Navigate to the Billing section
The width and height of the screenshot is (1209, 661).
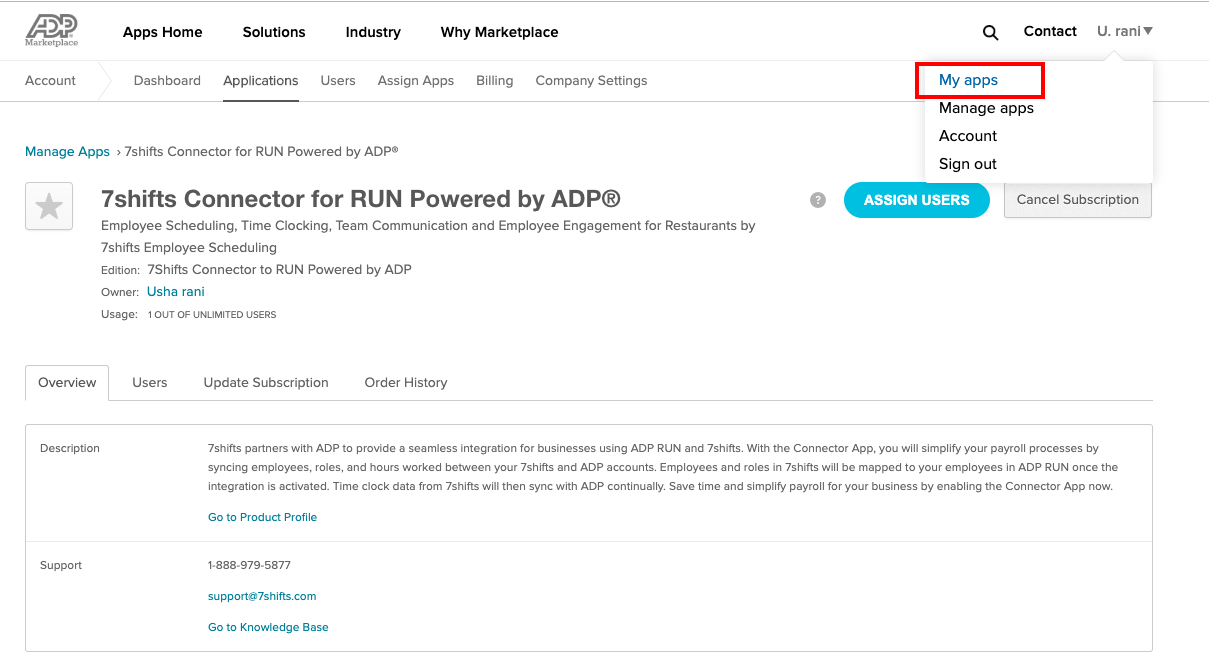tap(494, 80)
